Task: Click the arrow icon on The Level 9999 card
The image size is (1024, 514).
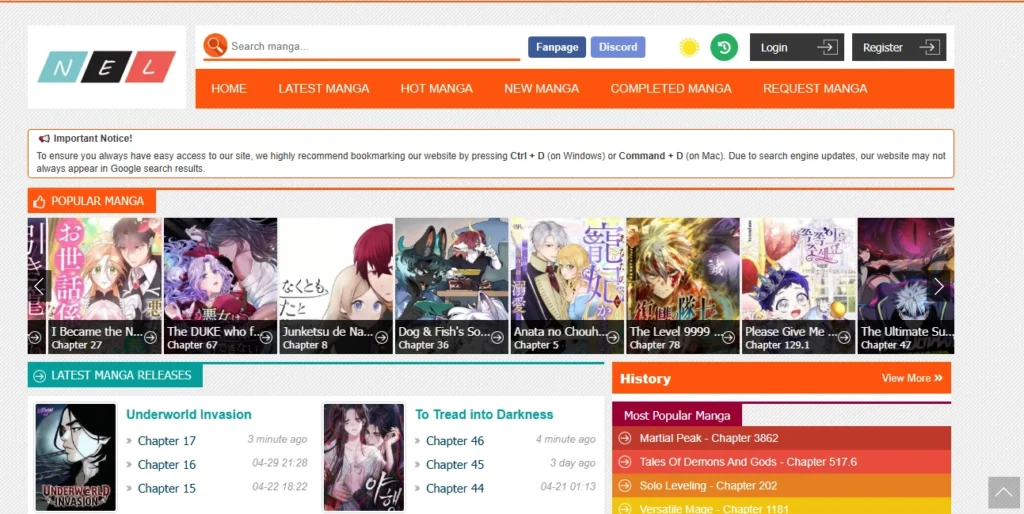Action: click(728, 337)
